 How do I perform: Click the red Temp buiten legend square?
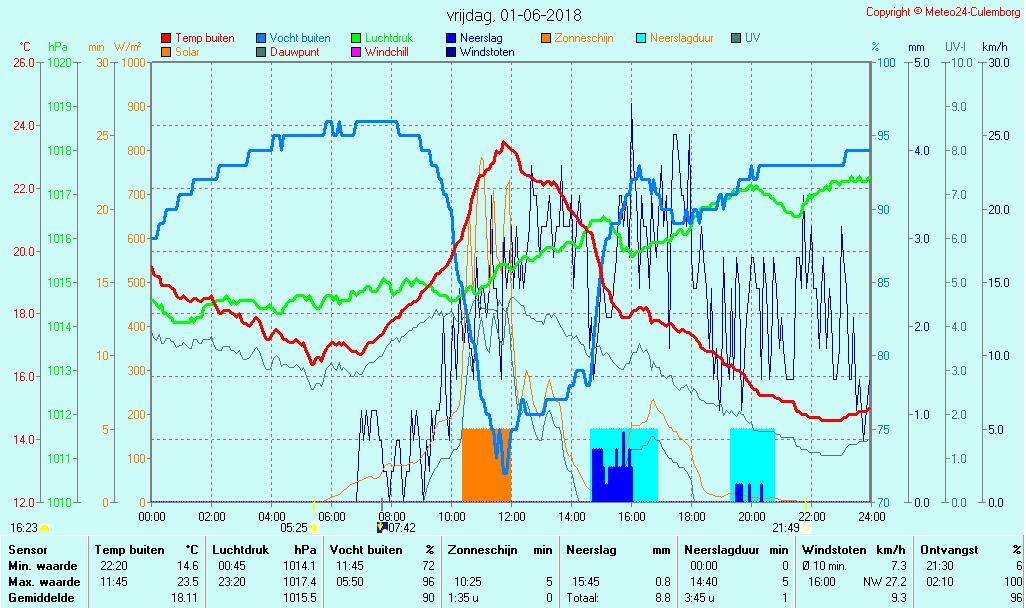[x=166, y=38]
